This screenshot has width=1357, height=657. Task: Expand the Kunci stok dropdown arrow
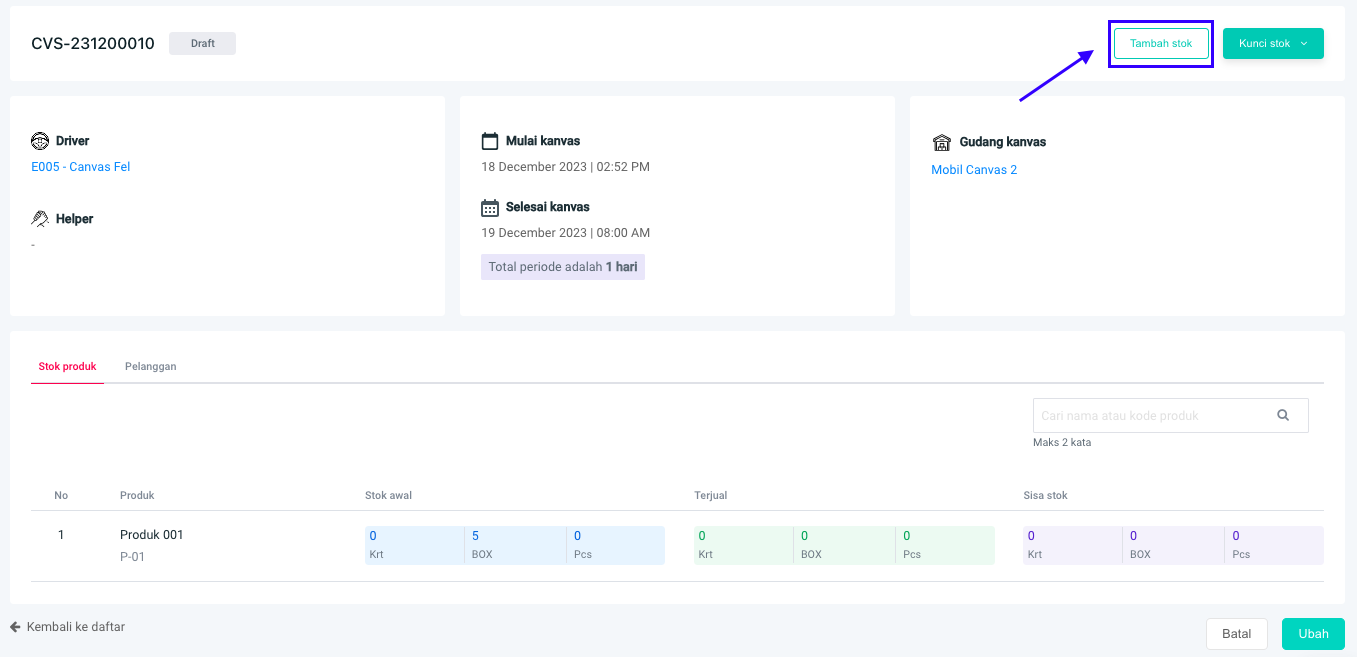tap(1304, 44)
